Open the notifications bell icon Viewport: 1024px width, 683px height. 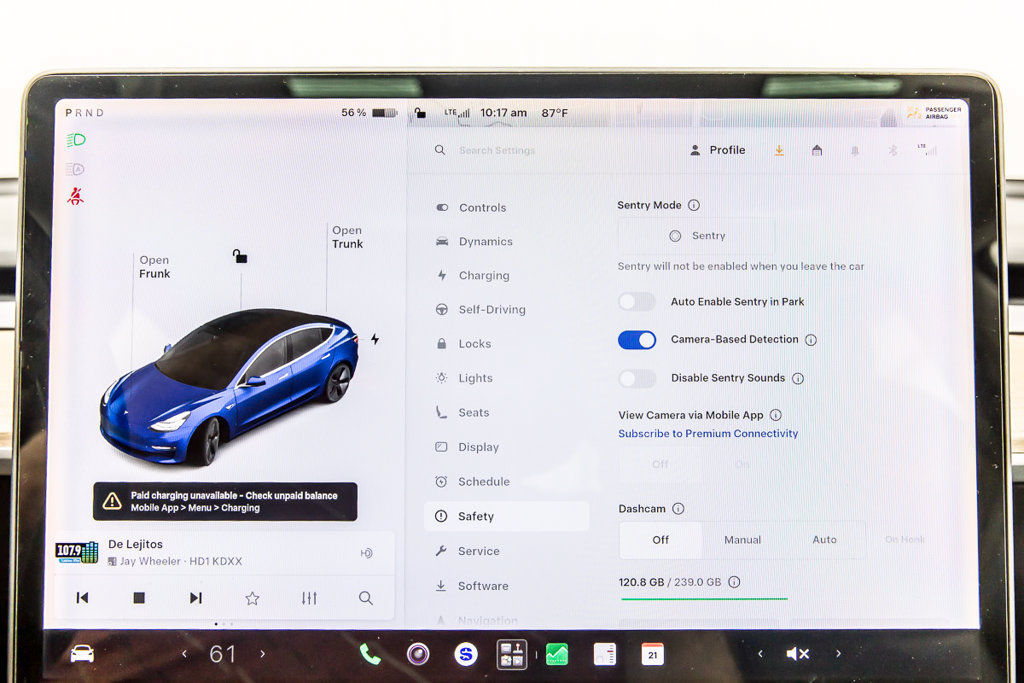pyautogui.click(x=855, y=151)
